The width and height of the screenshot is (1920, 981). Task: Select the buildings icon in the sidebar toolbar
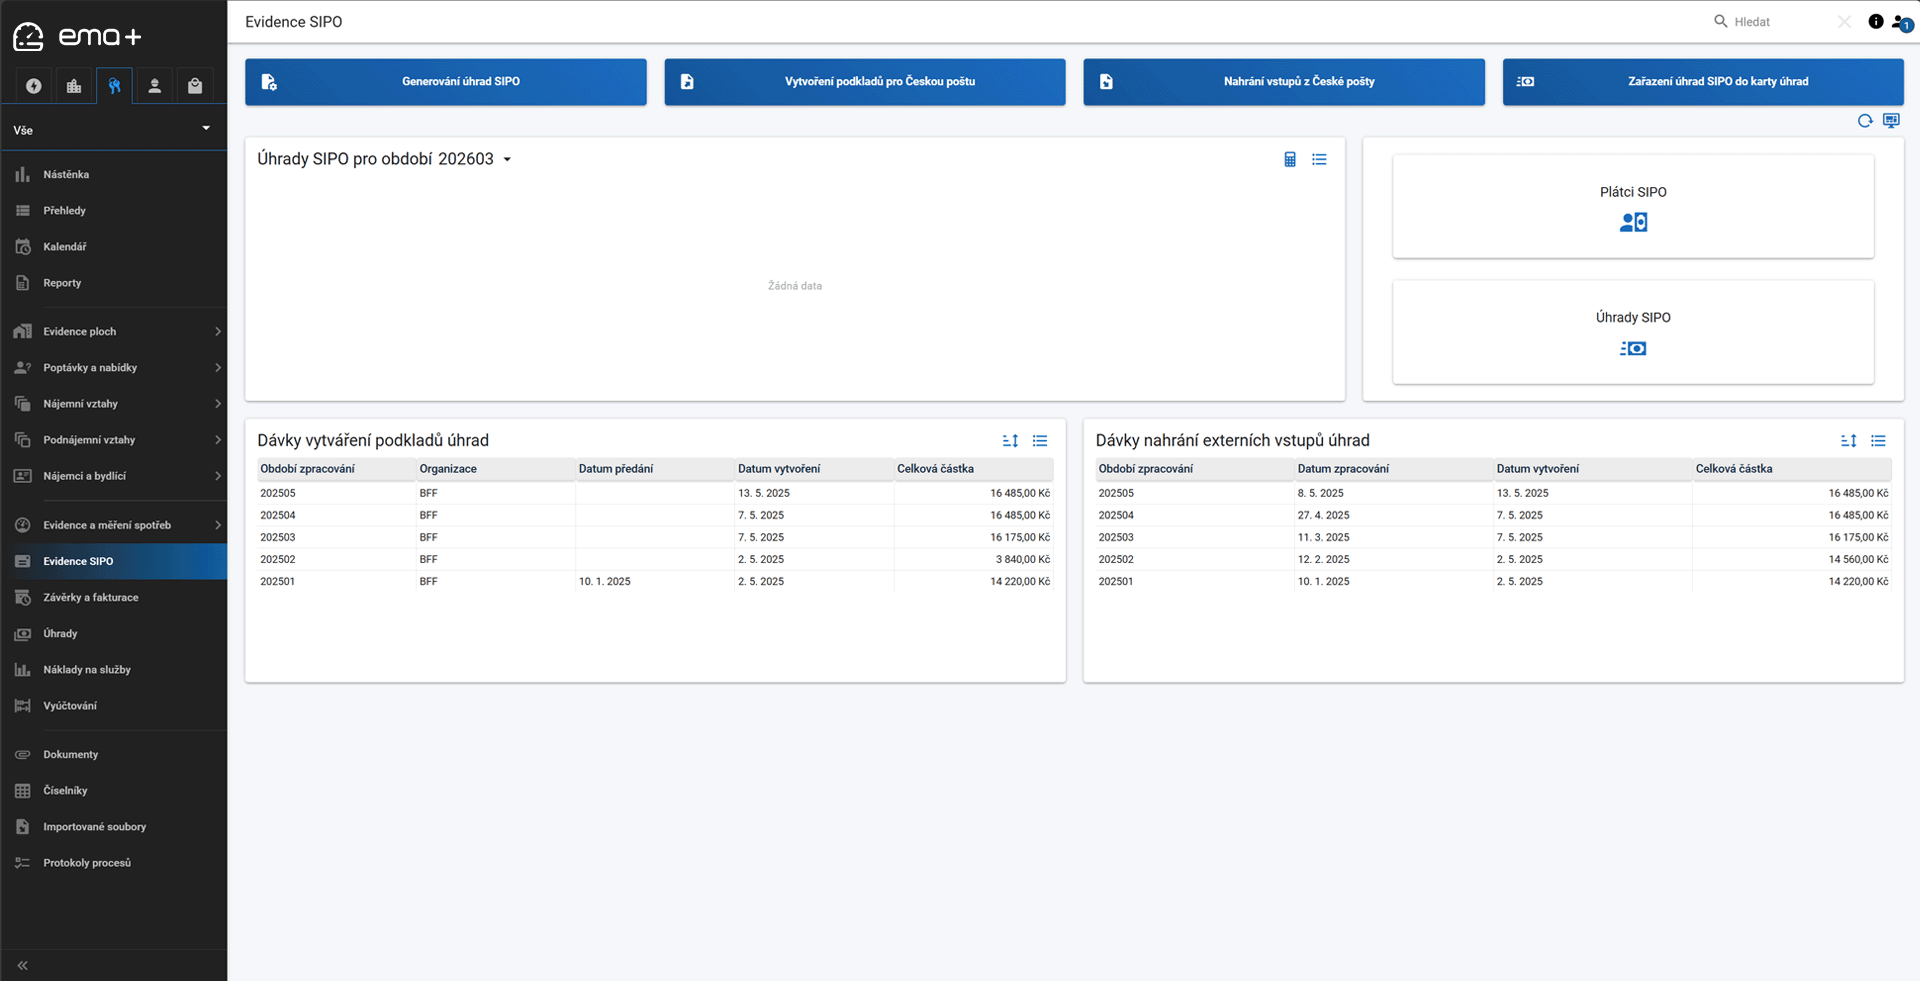[x=74, y=86]
